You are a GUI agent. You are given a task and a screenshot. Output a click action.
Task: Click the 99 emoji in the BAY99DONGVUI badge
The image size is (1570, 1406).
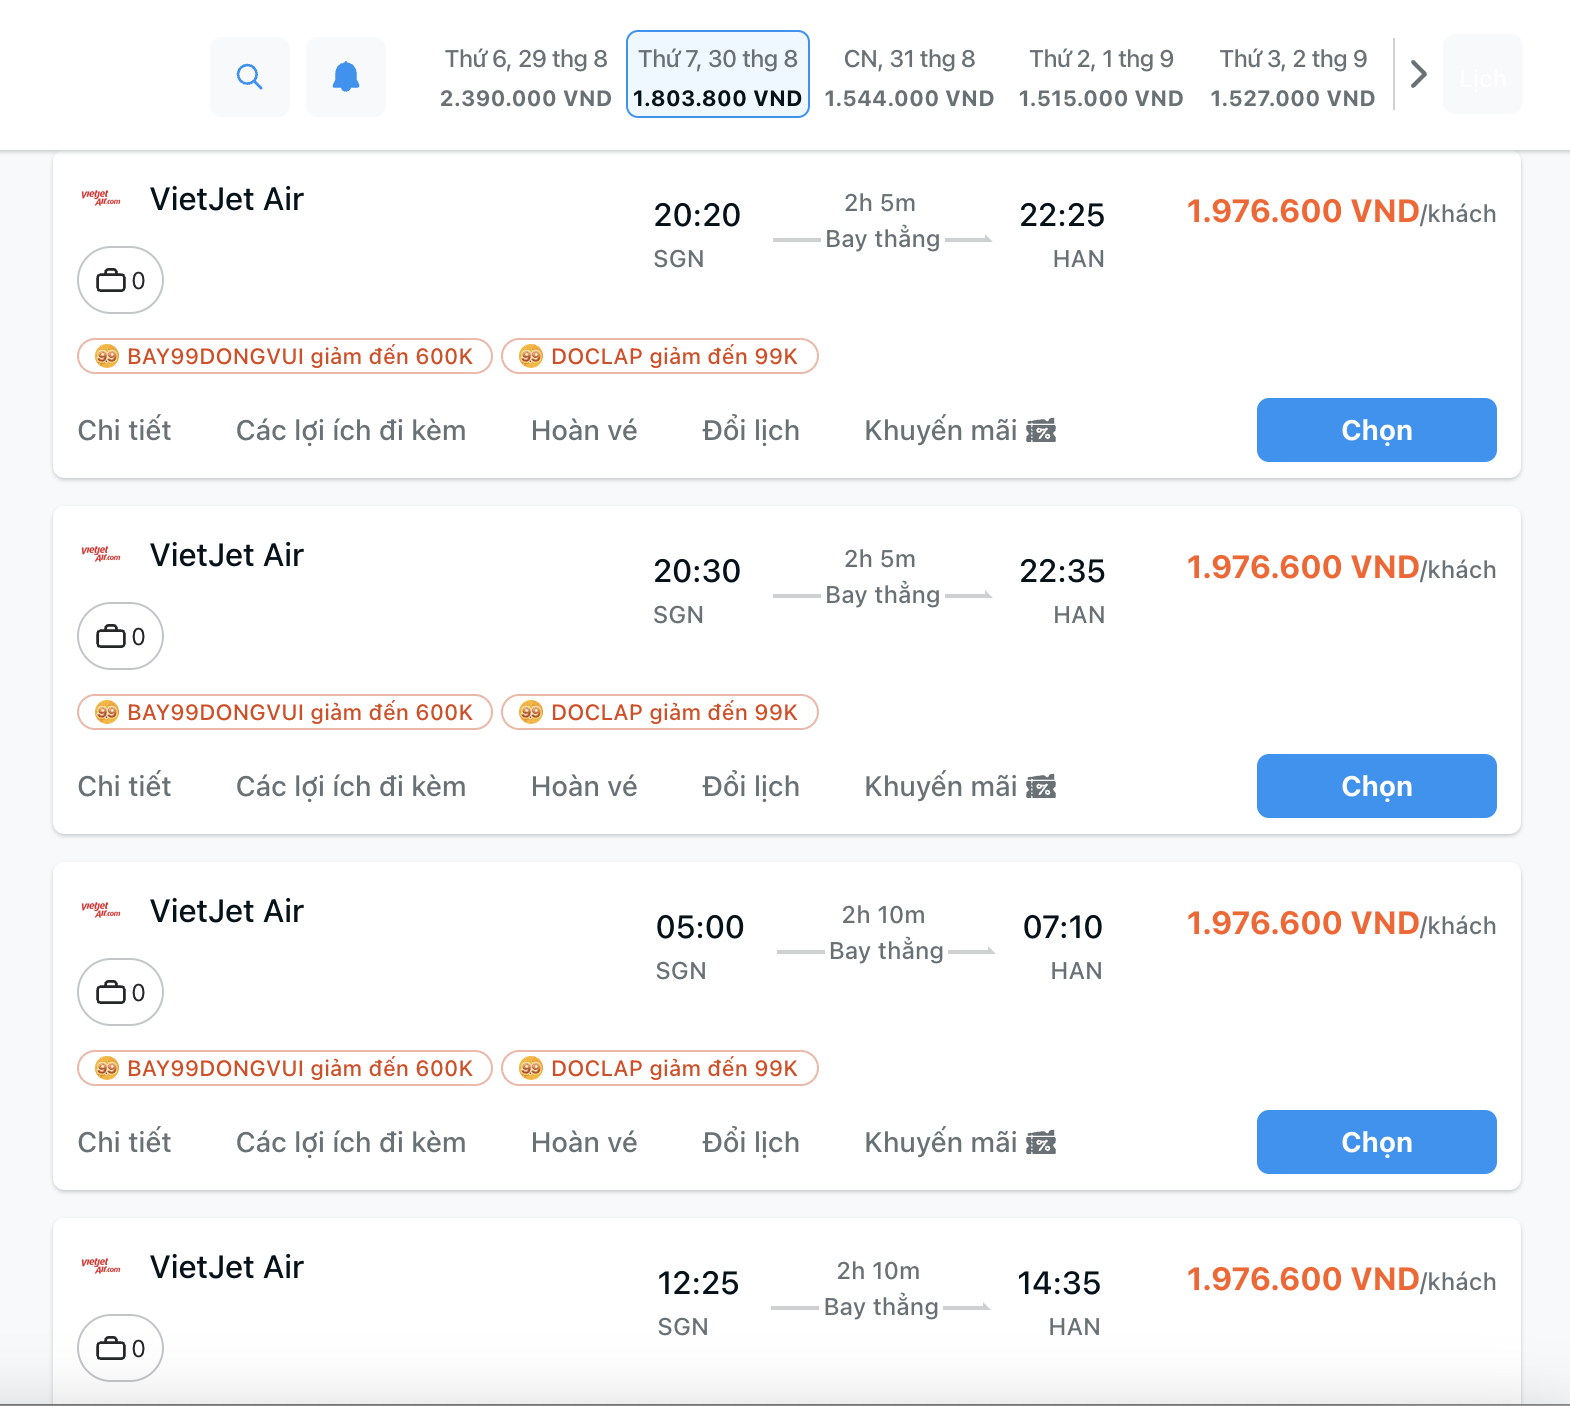105,356
